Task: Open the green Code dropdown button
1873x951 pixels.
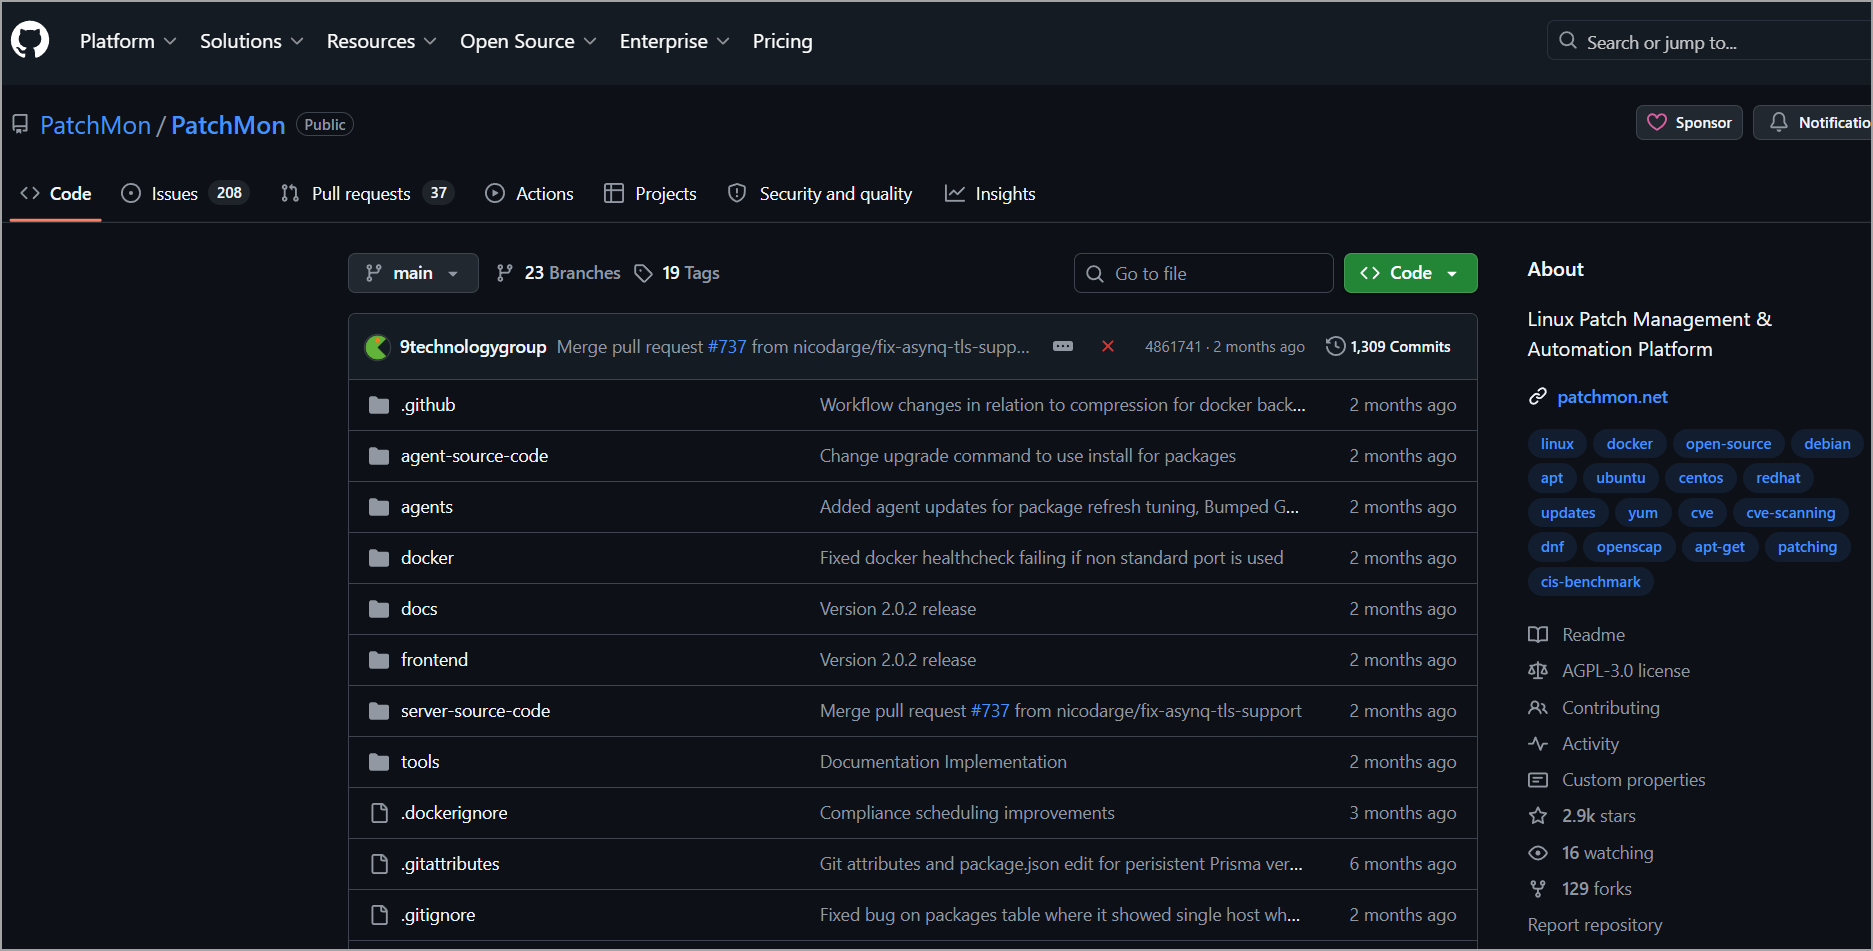Action: (1410, 273)
